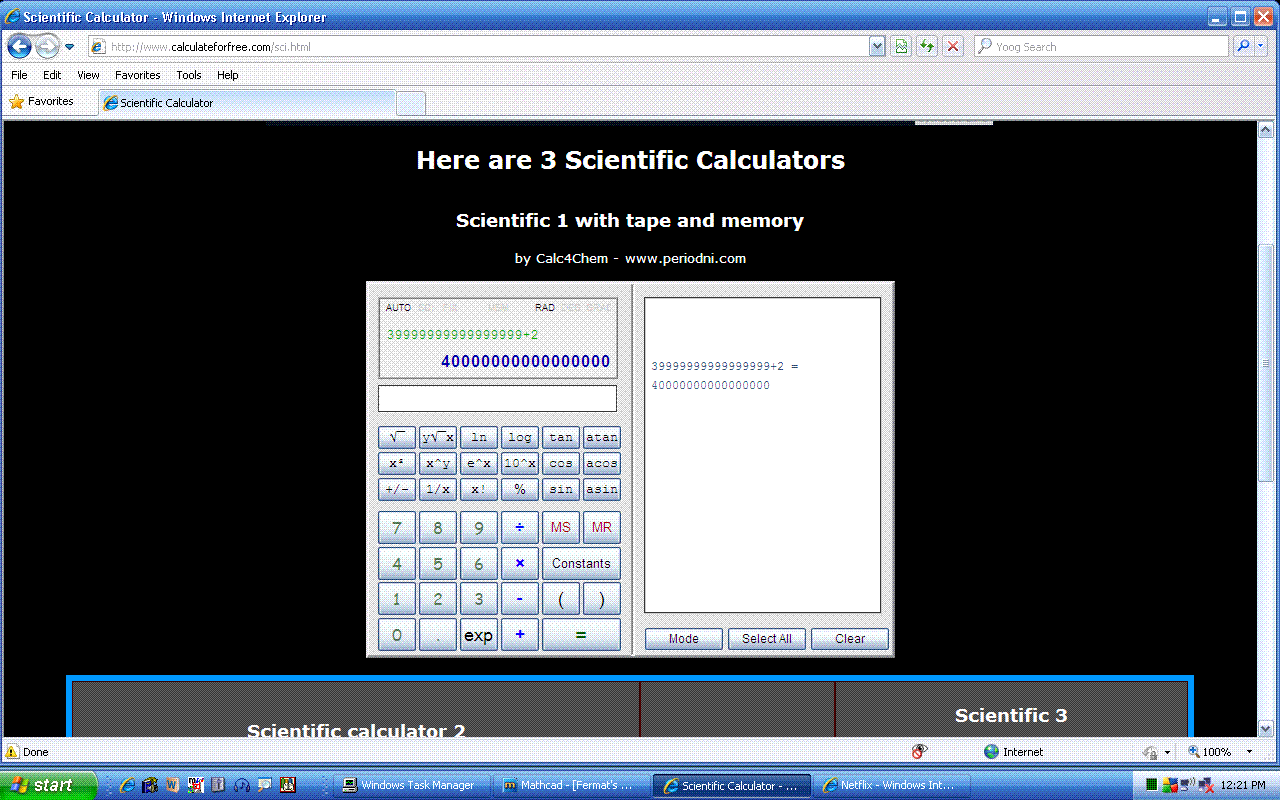The height and width of the screenshot is (800, 1280).
Task: Click the Yoog Search box
Action: coord(1102,47)
